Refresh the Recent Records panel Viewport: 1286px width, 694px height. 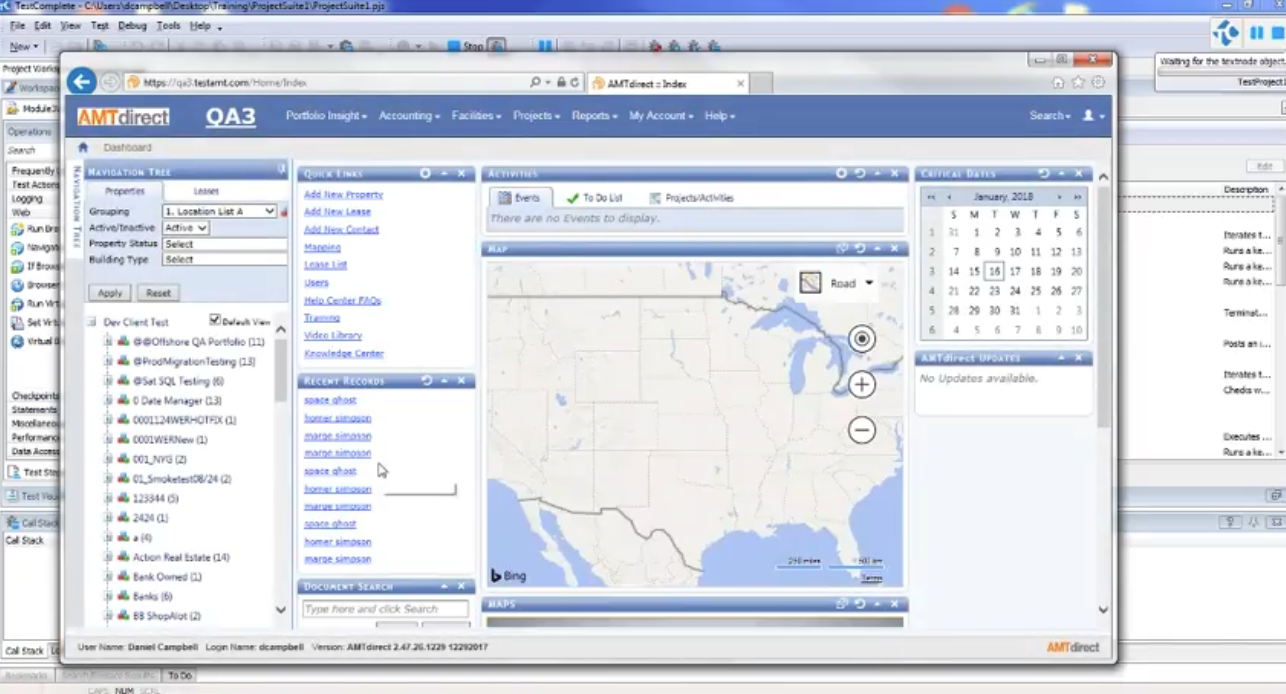coord(427,381)
